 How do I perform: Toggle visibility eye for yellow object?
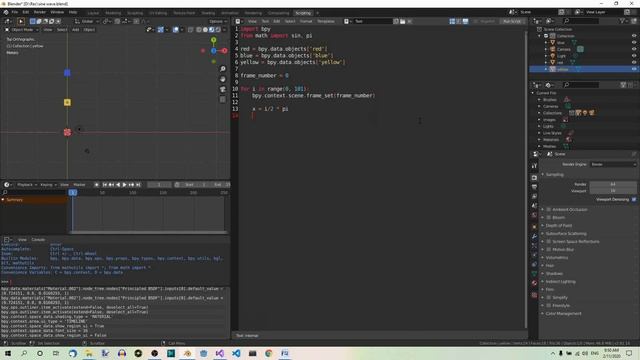click(634, 69)
